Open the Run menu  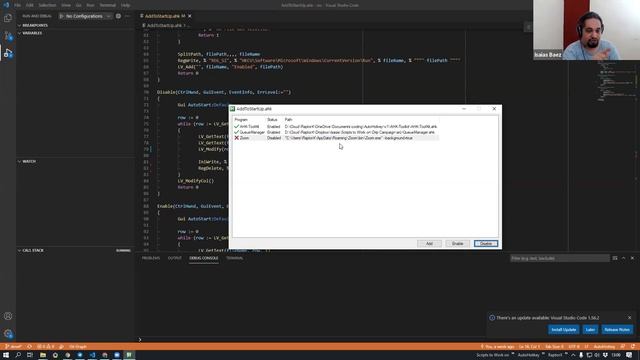pos(90,5)
